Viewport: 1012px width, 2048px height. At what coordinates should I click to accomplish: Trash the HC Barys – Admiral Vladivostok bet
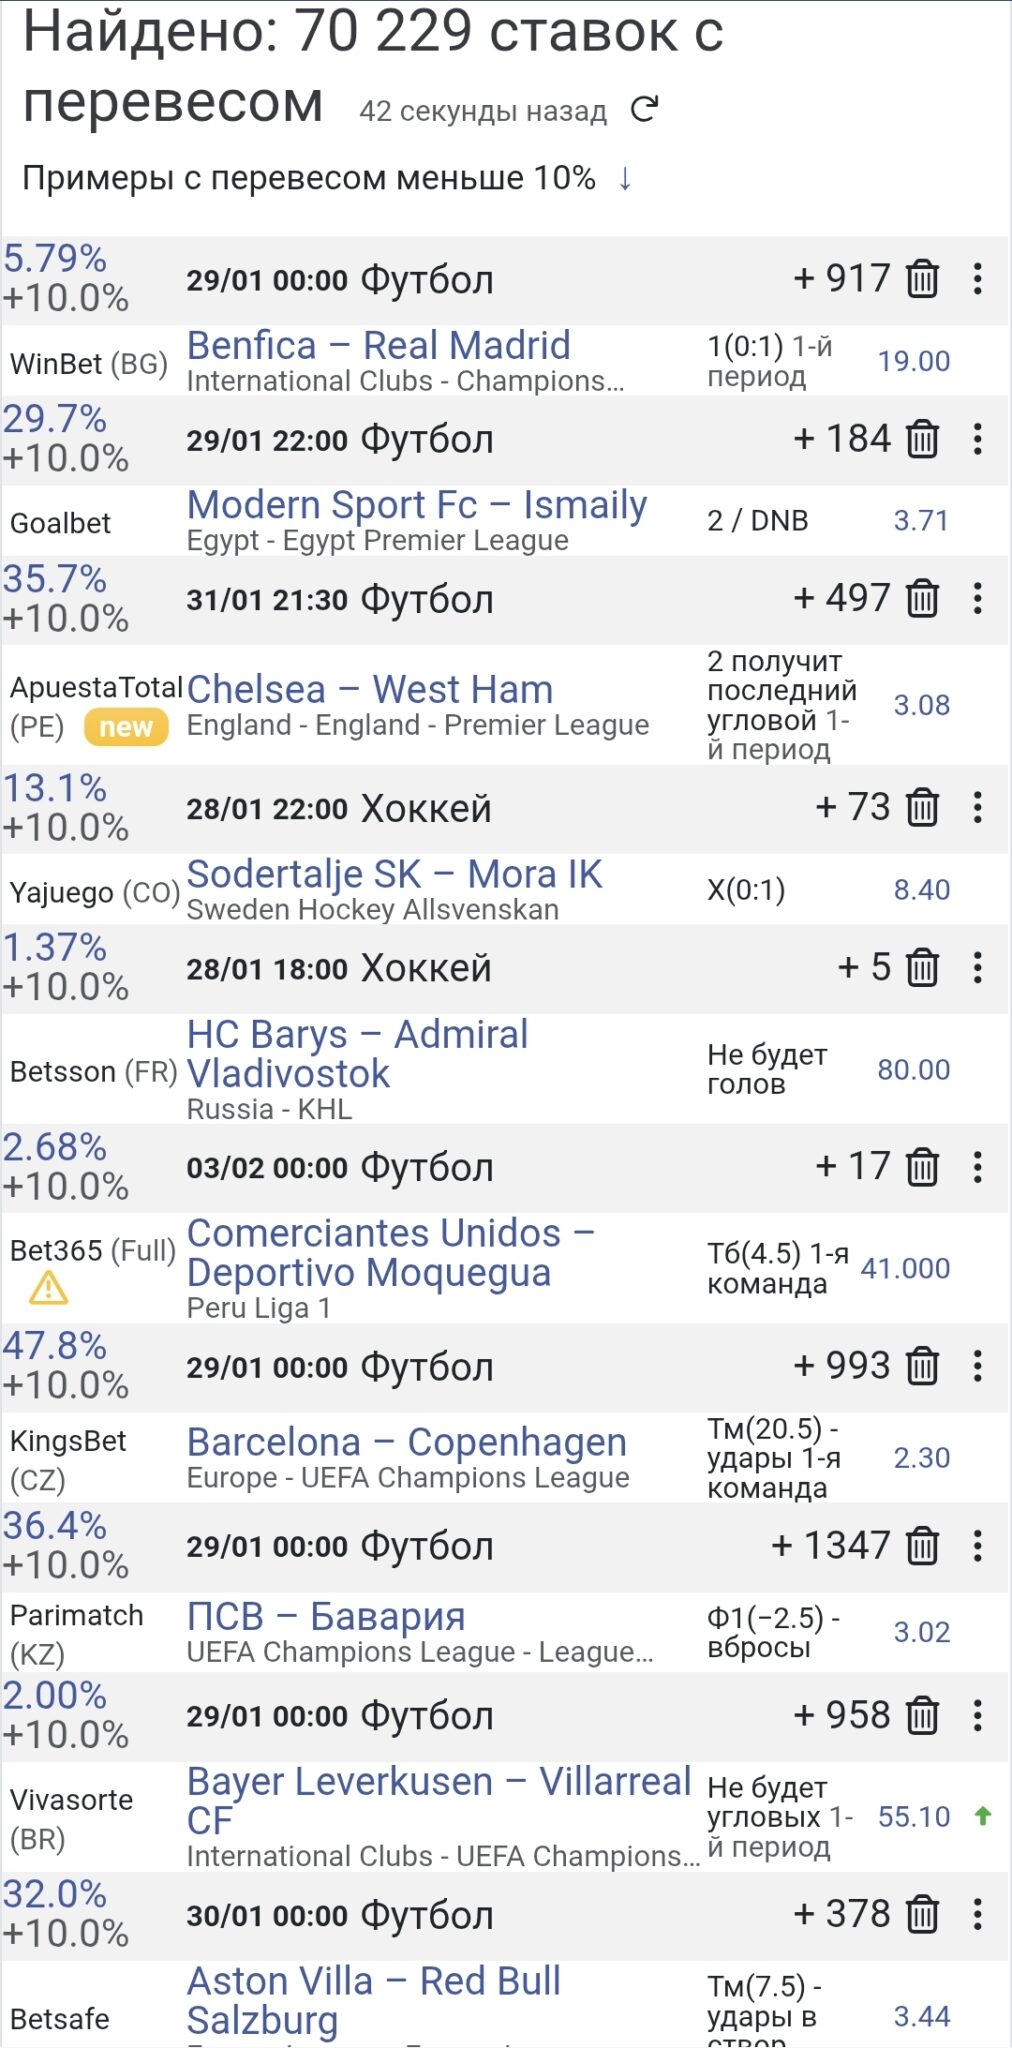pos(922,968)
